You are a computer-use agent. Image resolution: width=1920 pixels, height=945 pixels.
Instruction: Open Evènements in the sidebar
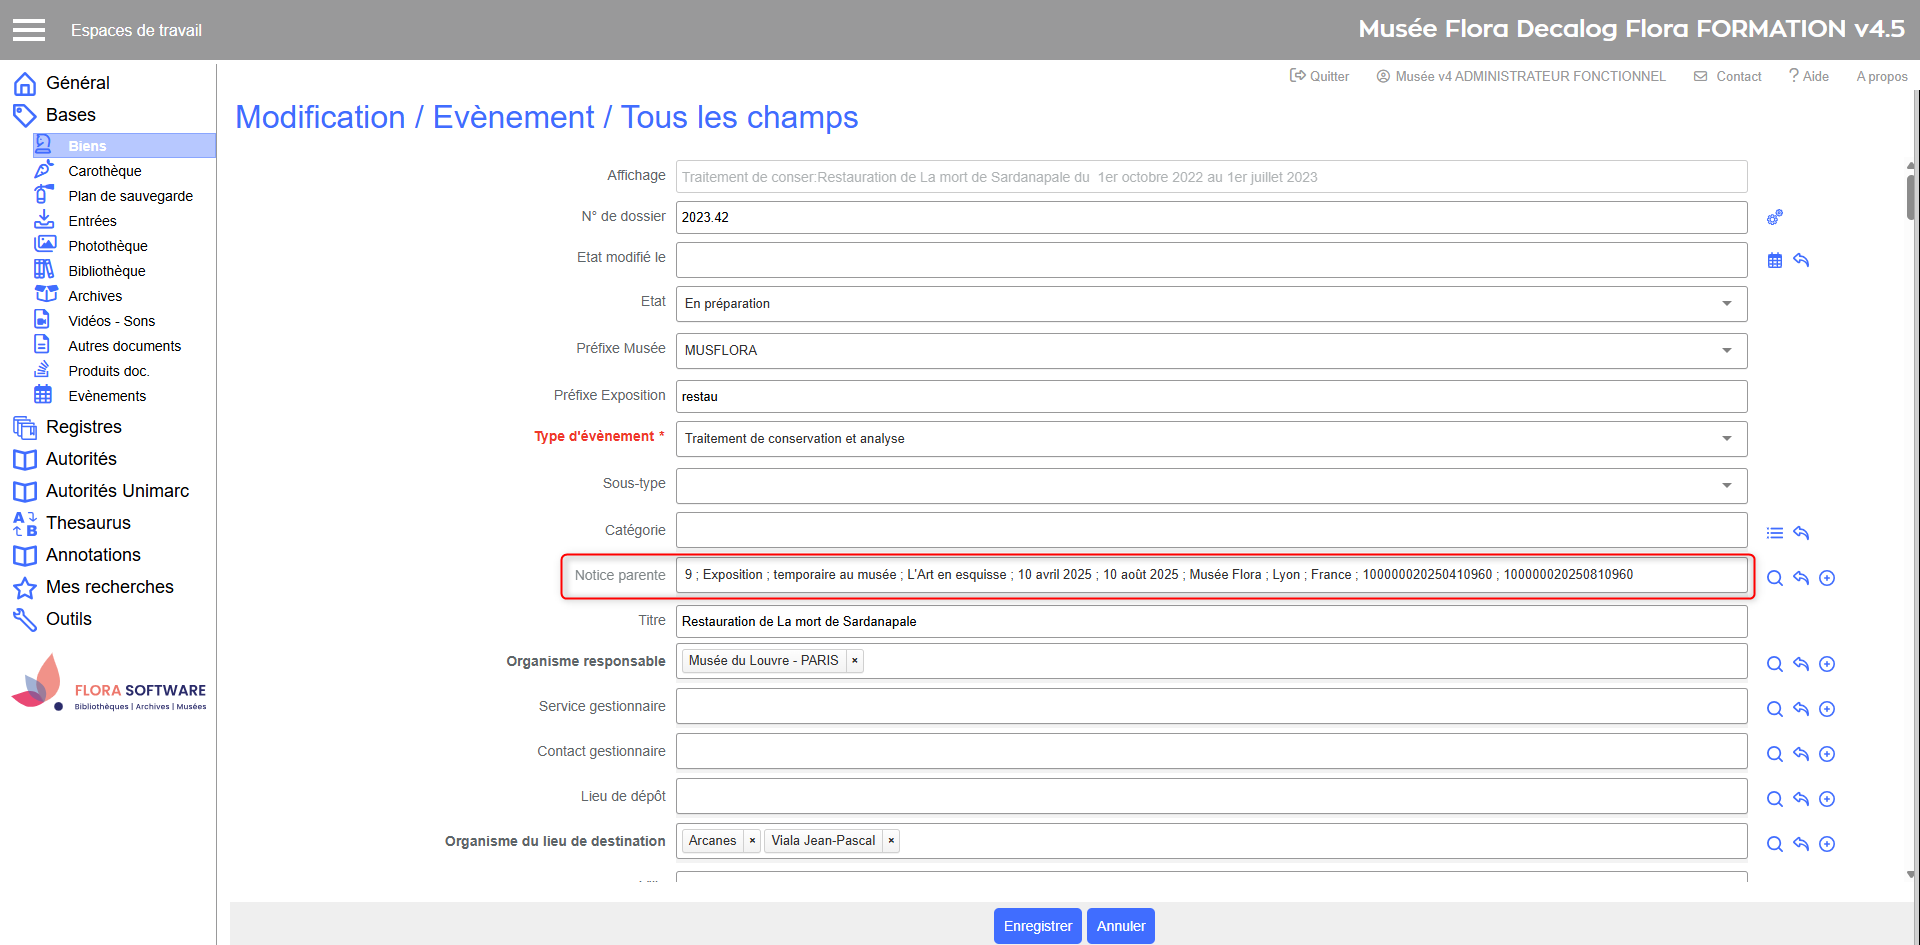[107, 396]
